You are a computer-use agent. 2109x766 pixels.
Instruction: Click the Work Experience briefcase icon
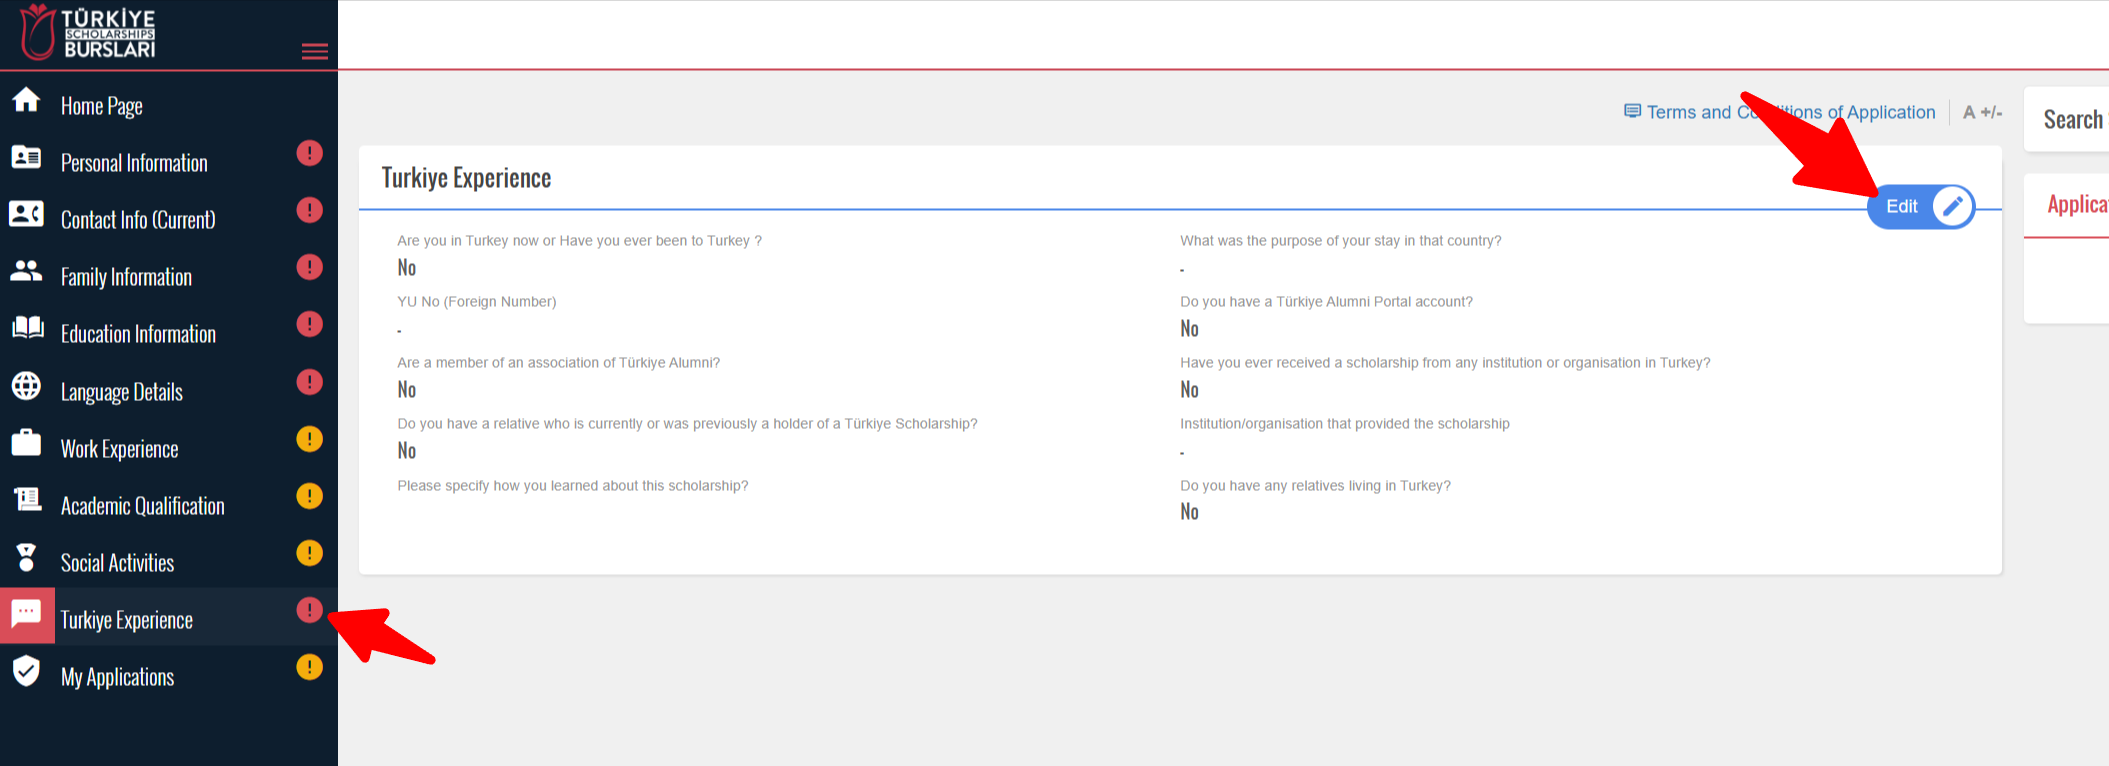click(x=26, y=443)
